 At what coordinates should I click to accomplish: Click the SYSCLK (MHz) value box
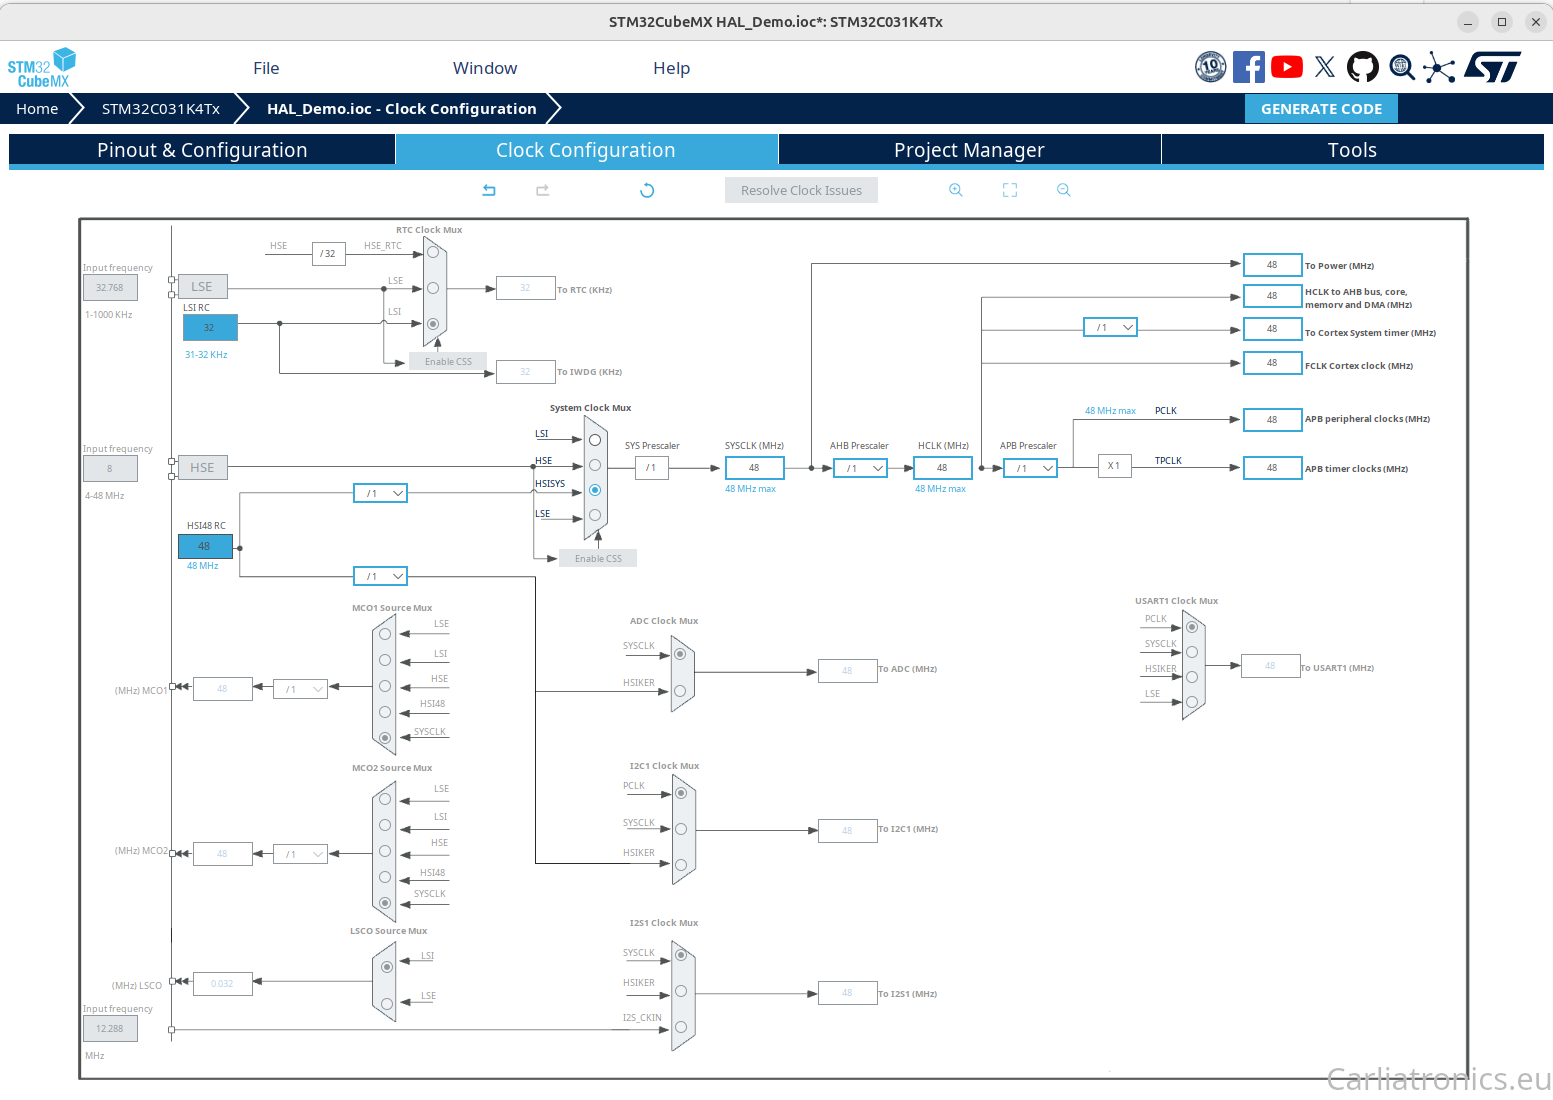[x=755, y=468]
